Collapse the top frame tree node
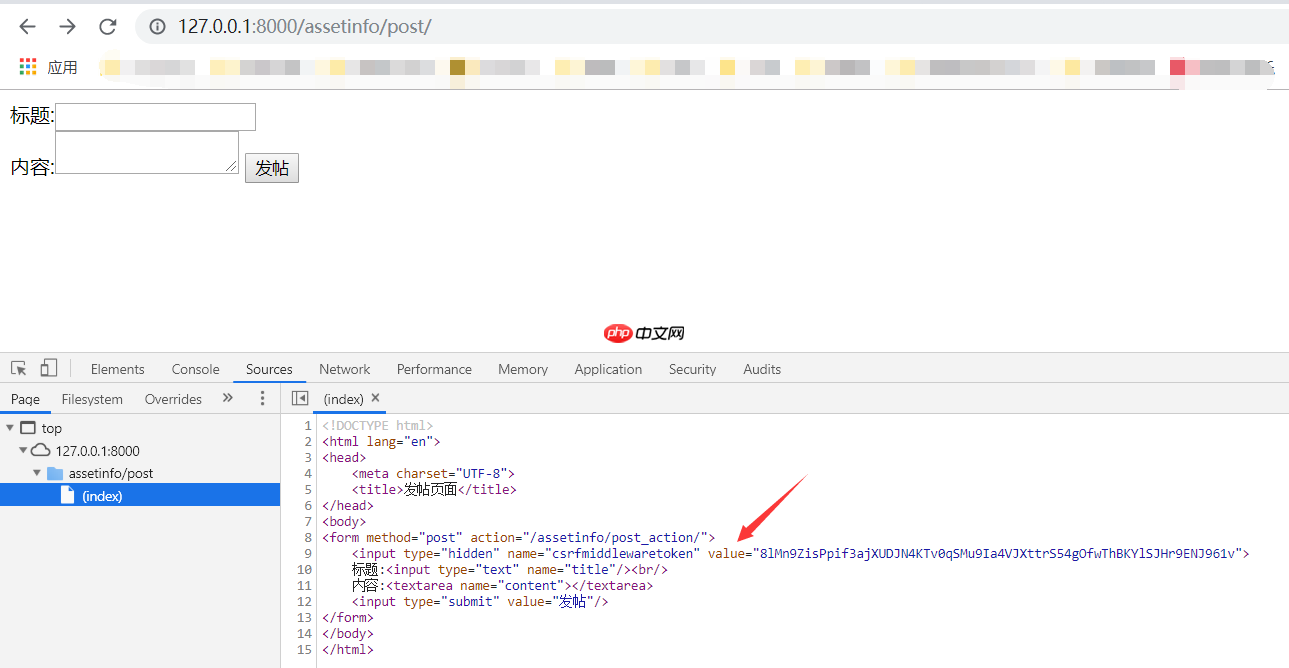The width and height of the screenshot is (1289, 668). click(x=10, y=428)
